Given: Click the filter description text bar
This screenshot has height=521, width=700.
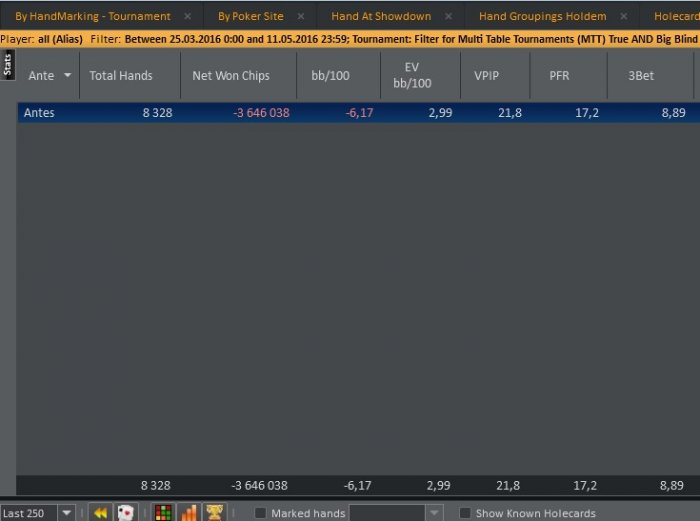Looking at the screenshot, I should (394, 39).
